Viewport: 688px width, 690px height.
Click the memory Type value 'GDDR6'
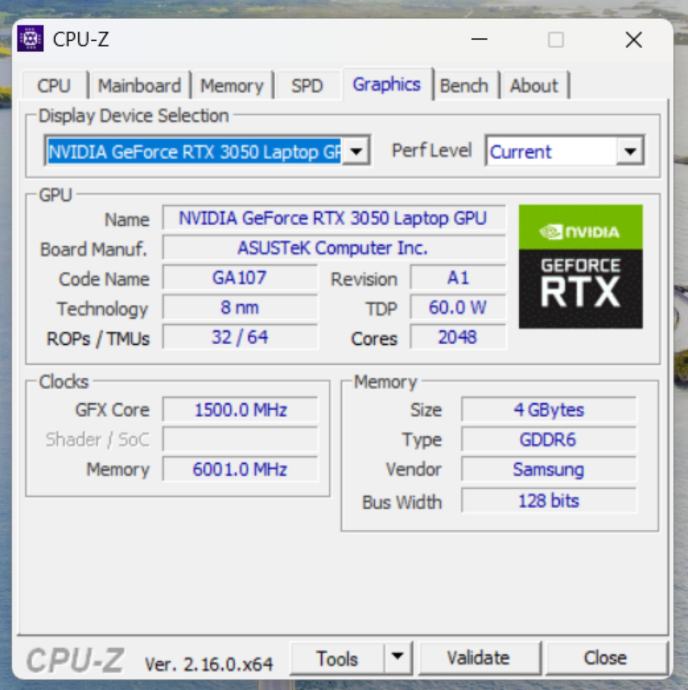[548, 440]
